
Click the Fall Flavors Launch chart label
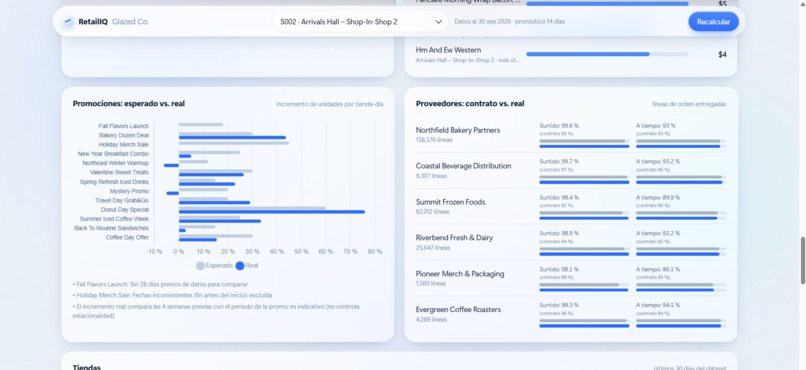tap(123, 126)
